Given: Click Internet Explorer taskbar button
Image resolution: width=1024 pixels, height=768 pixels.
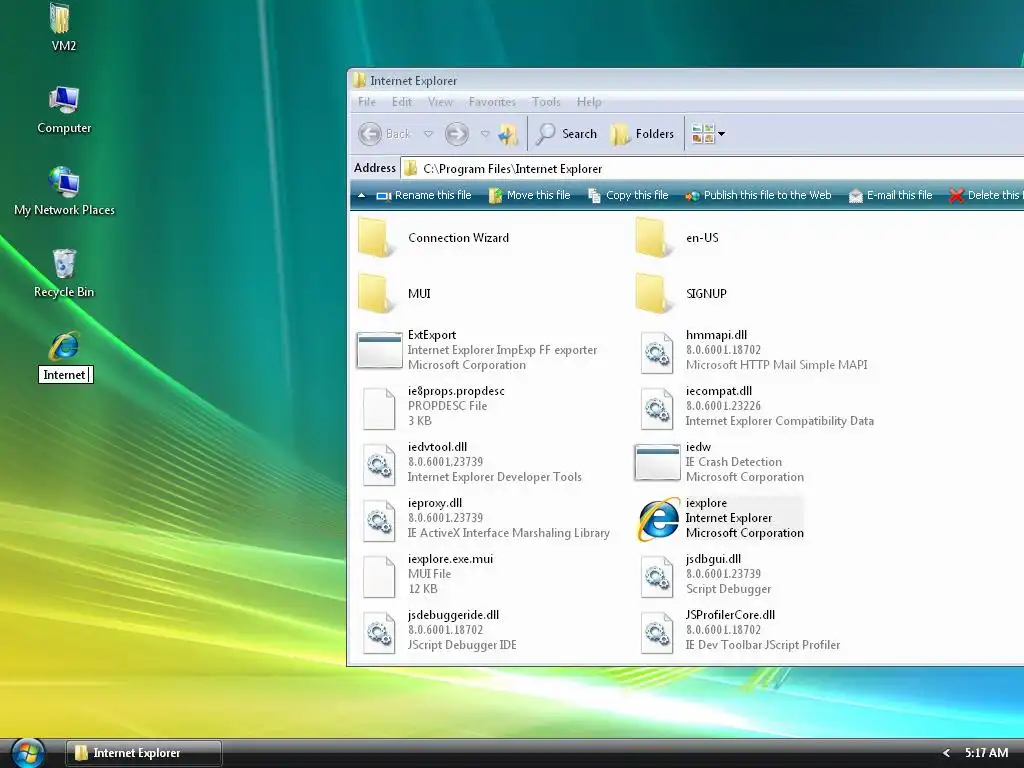Looking at the screenshot, I should pos(144,753).
